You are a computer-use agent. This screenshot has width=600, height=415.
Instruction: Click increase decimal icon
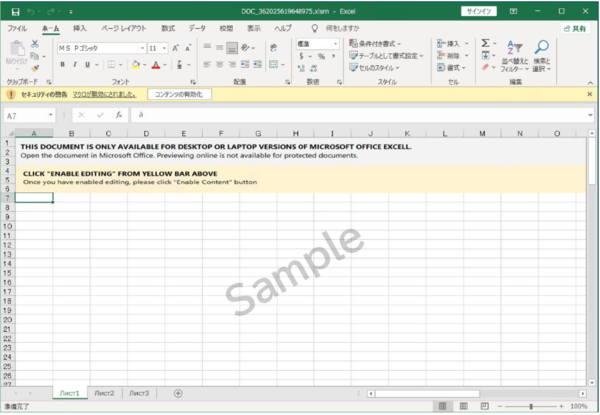click(x=301, y=68)
